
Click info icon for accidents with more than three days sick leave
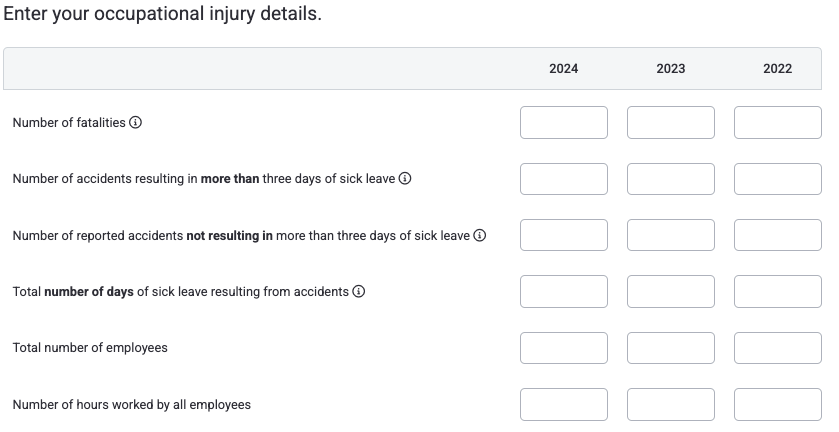(405, 179)
